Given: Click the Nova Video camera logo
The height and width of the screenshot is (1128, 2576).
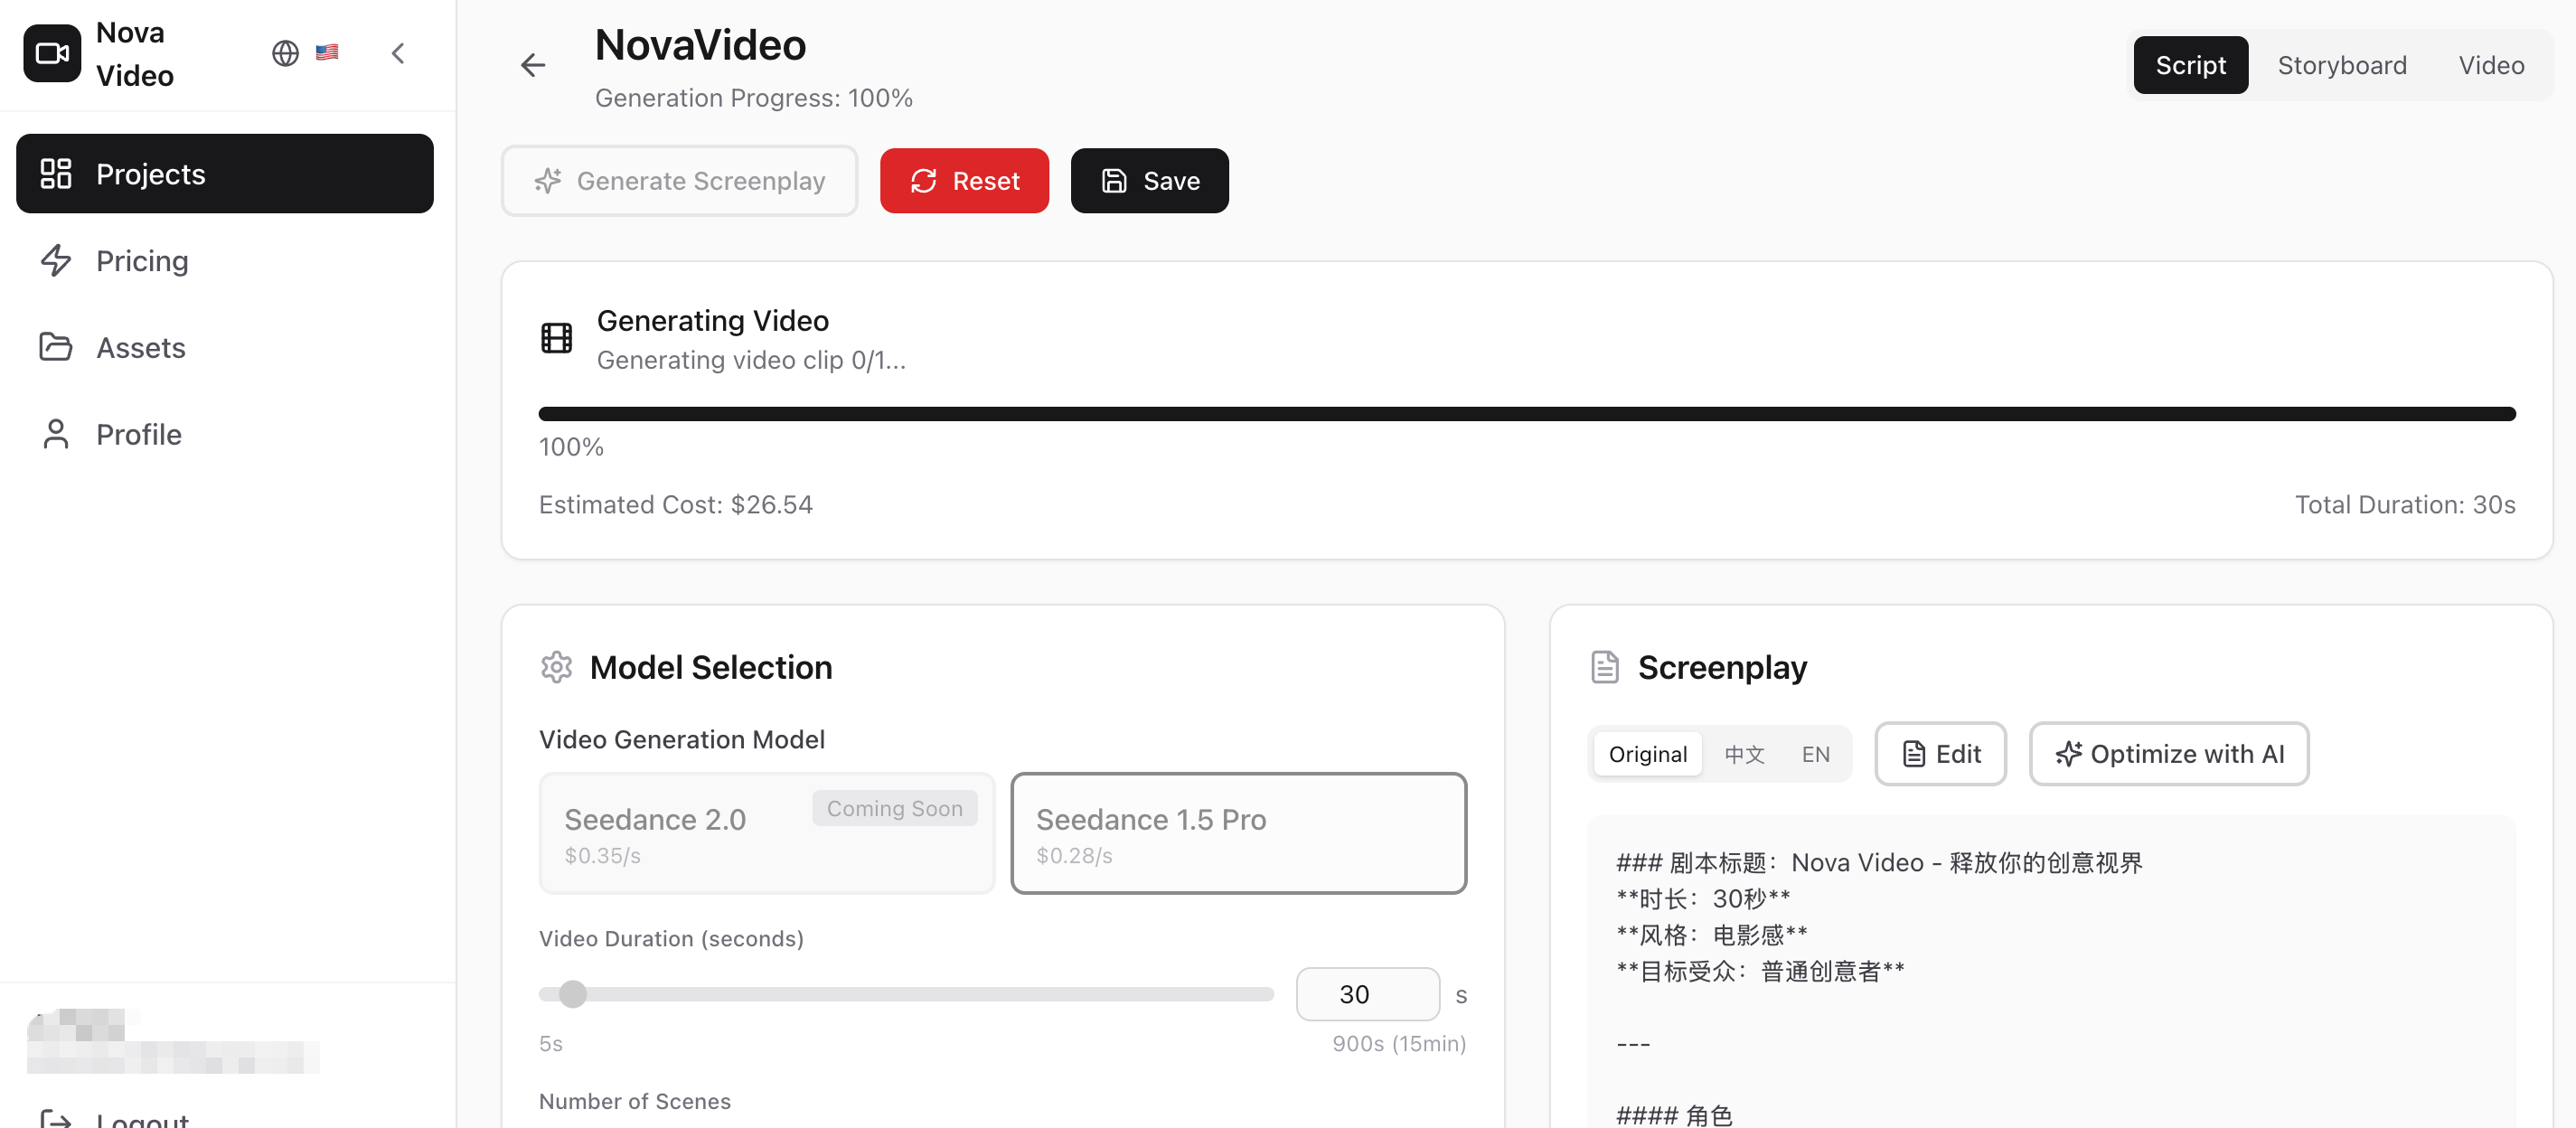Looking at the screenshot, I should tap(51, 53).
